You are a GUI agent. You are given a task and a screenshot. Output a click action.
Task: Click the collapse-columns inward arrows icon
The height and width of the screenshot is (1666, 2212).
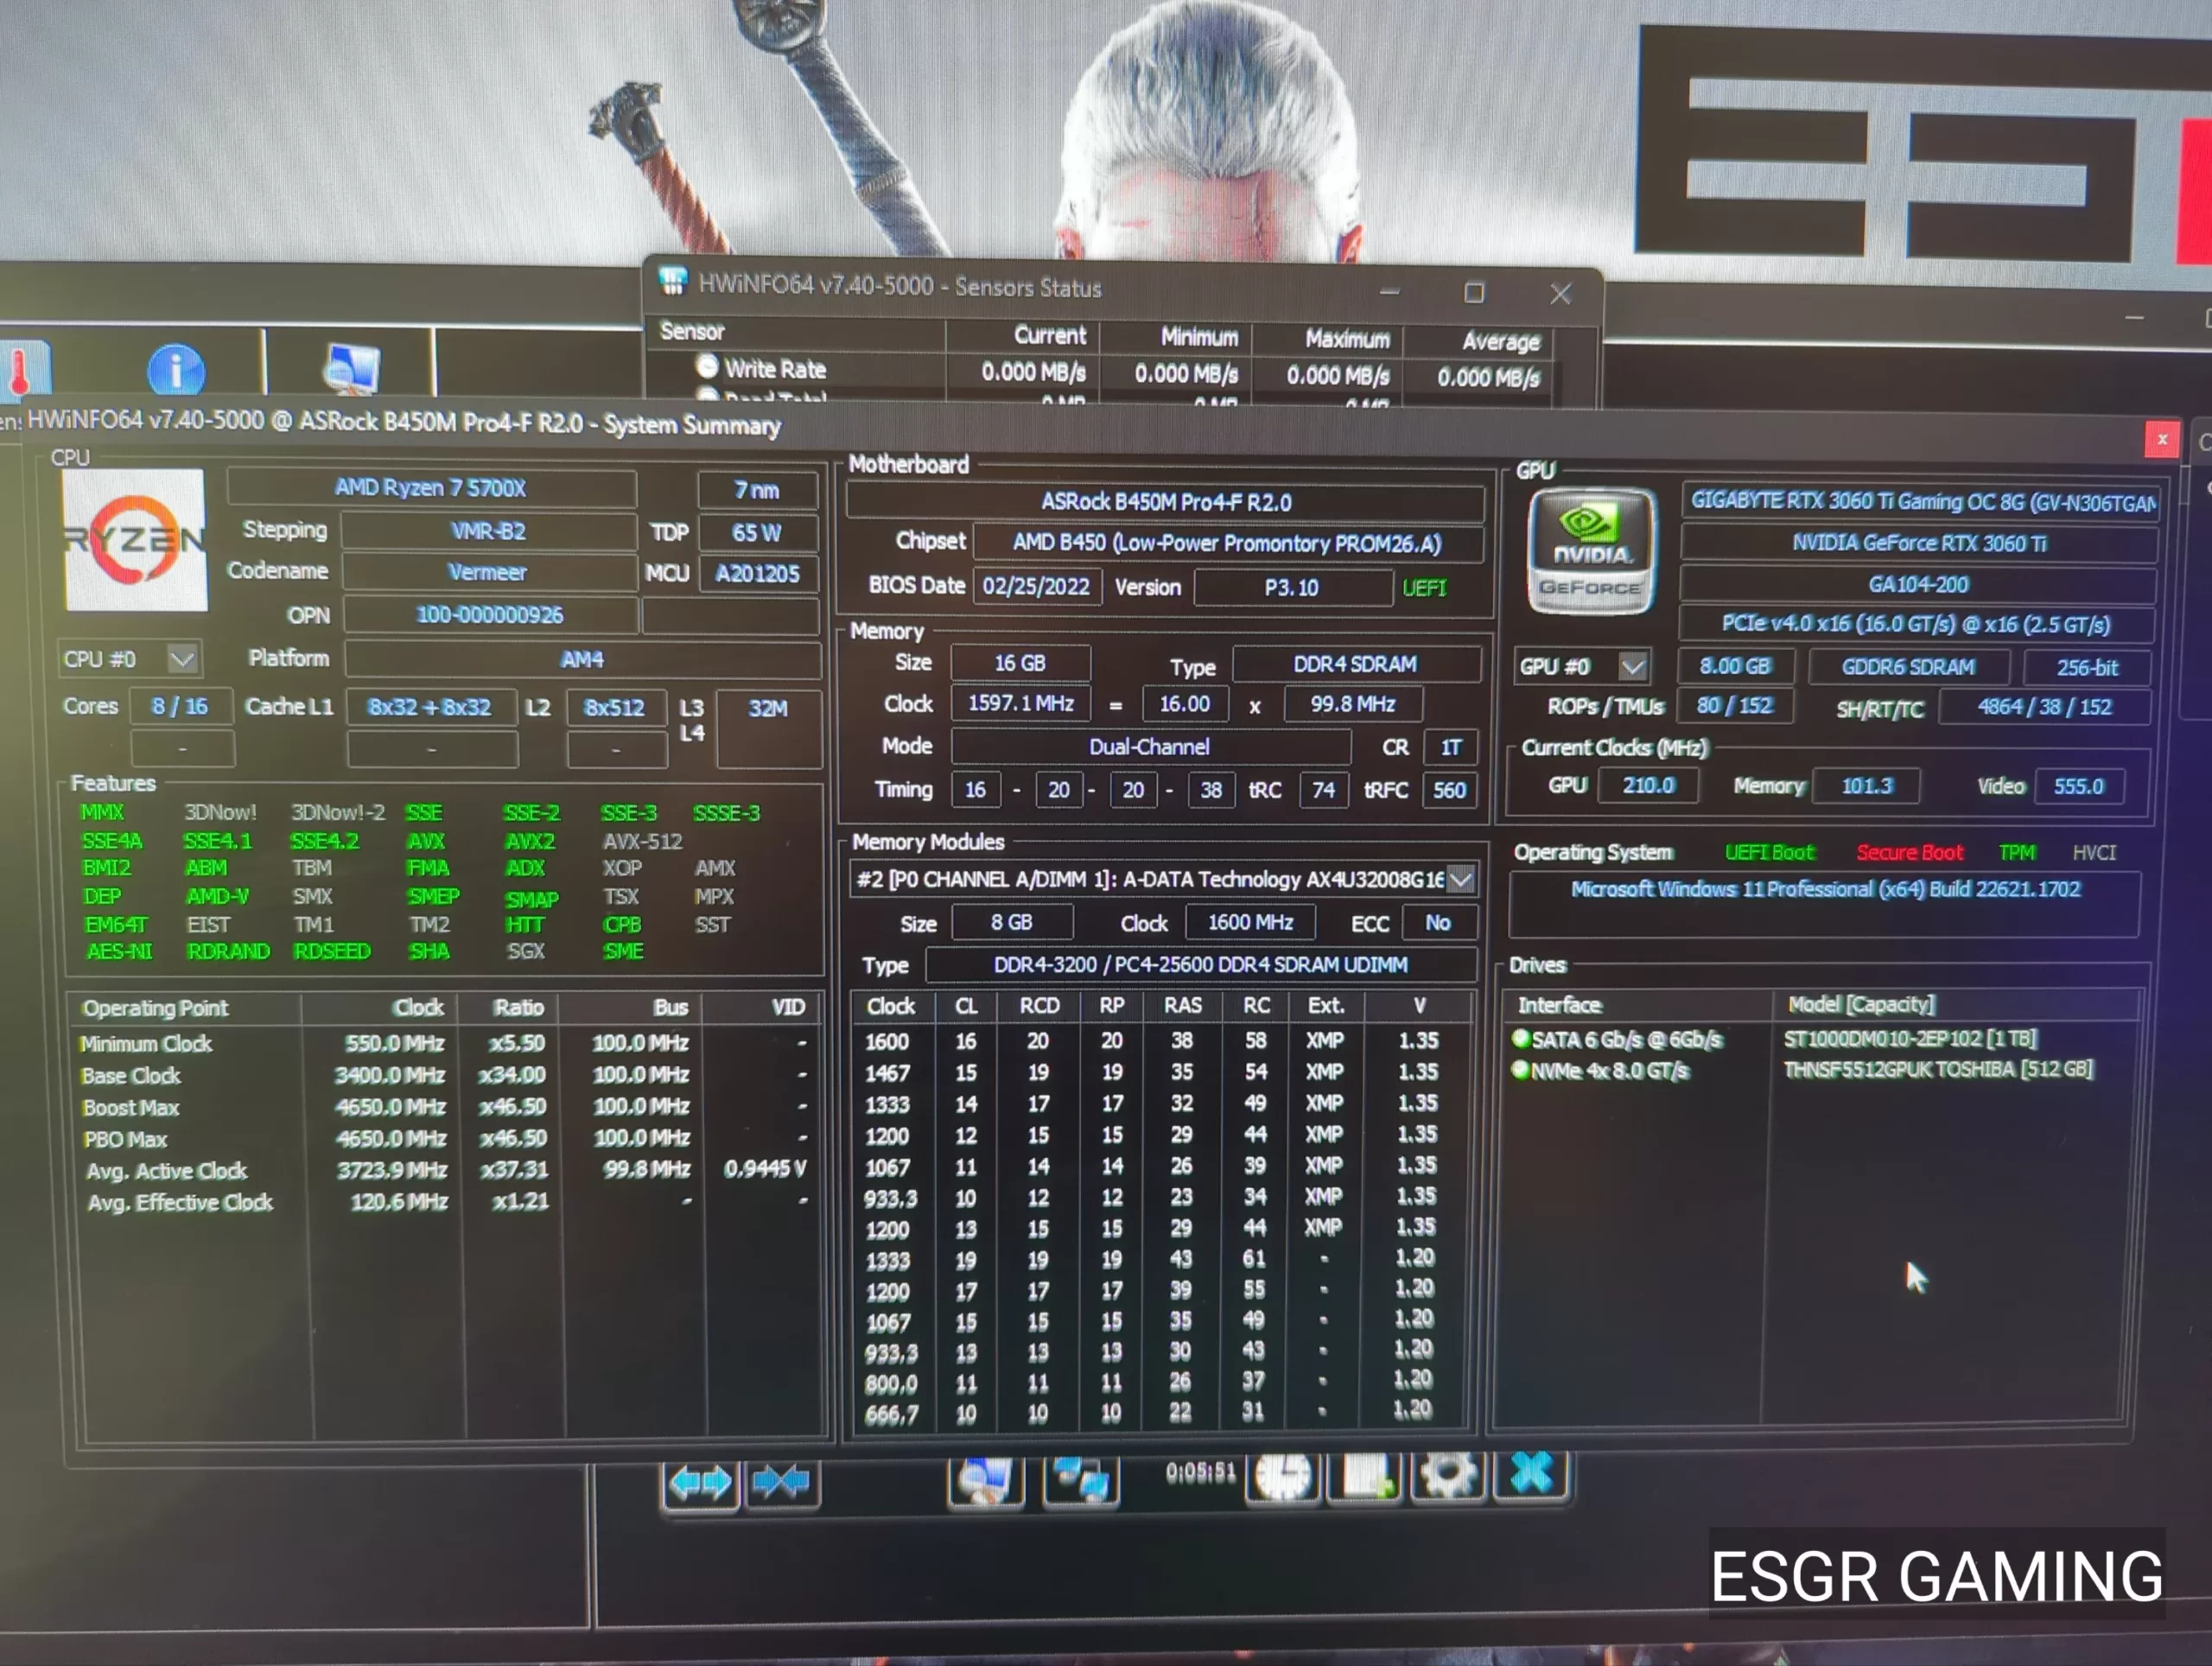click(x=782, y=1481)
